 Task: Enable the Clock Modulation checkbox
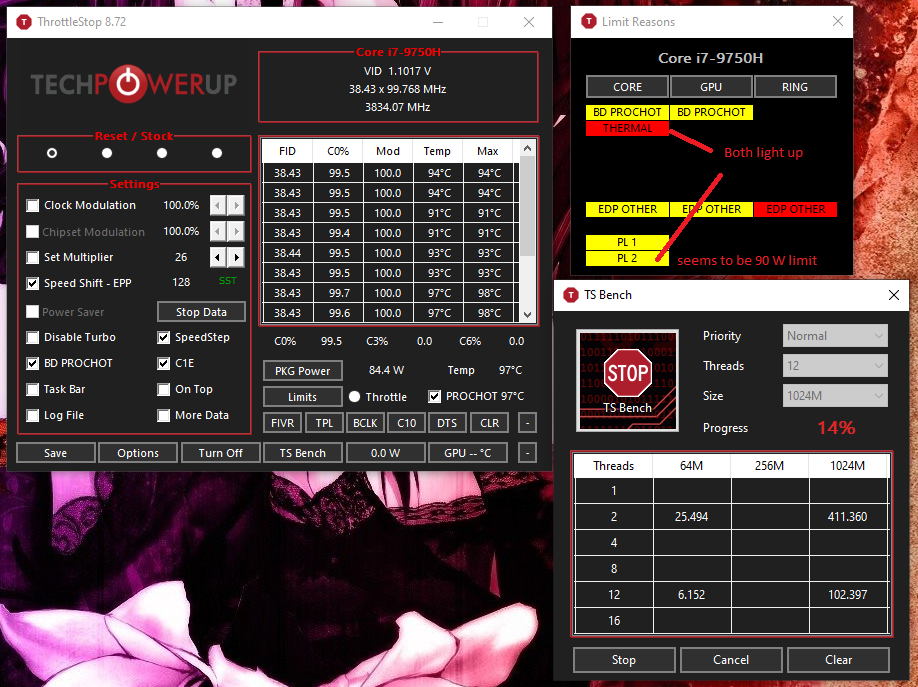click(x=33, y=206)
